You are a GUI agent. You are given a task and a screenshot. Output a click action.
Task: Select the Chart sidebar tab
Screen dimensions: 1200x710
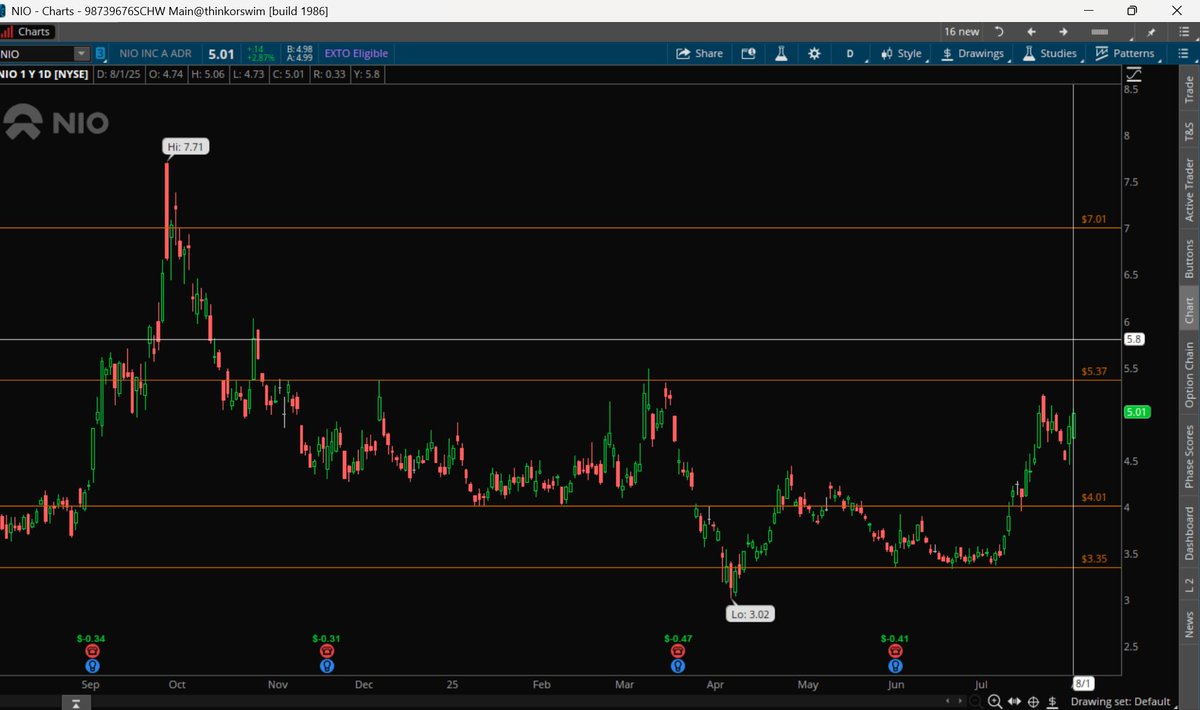pos(1189,311)
